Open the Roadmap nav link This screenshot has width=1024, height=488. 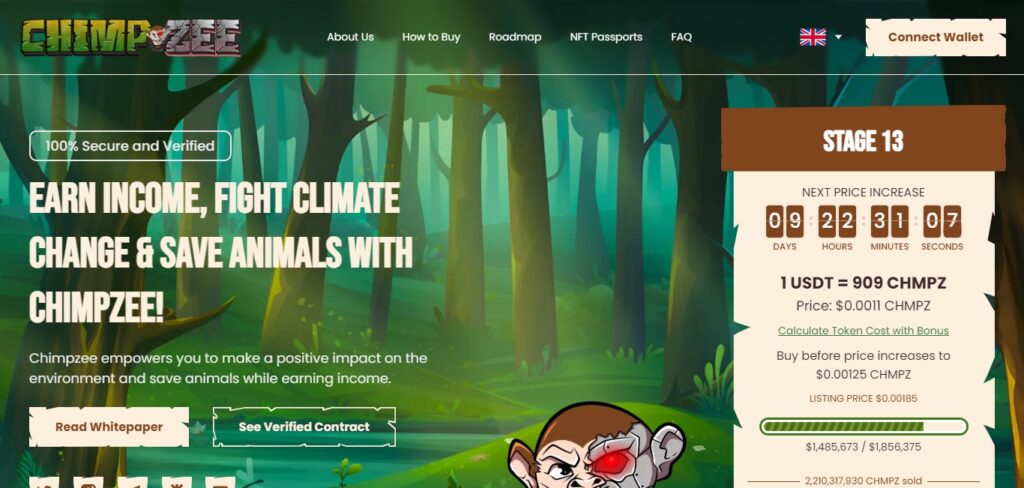coord(515,37)
